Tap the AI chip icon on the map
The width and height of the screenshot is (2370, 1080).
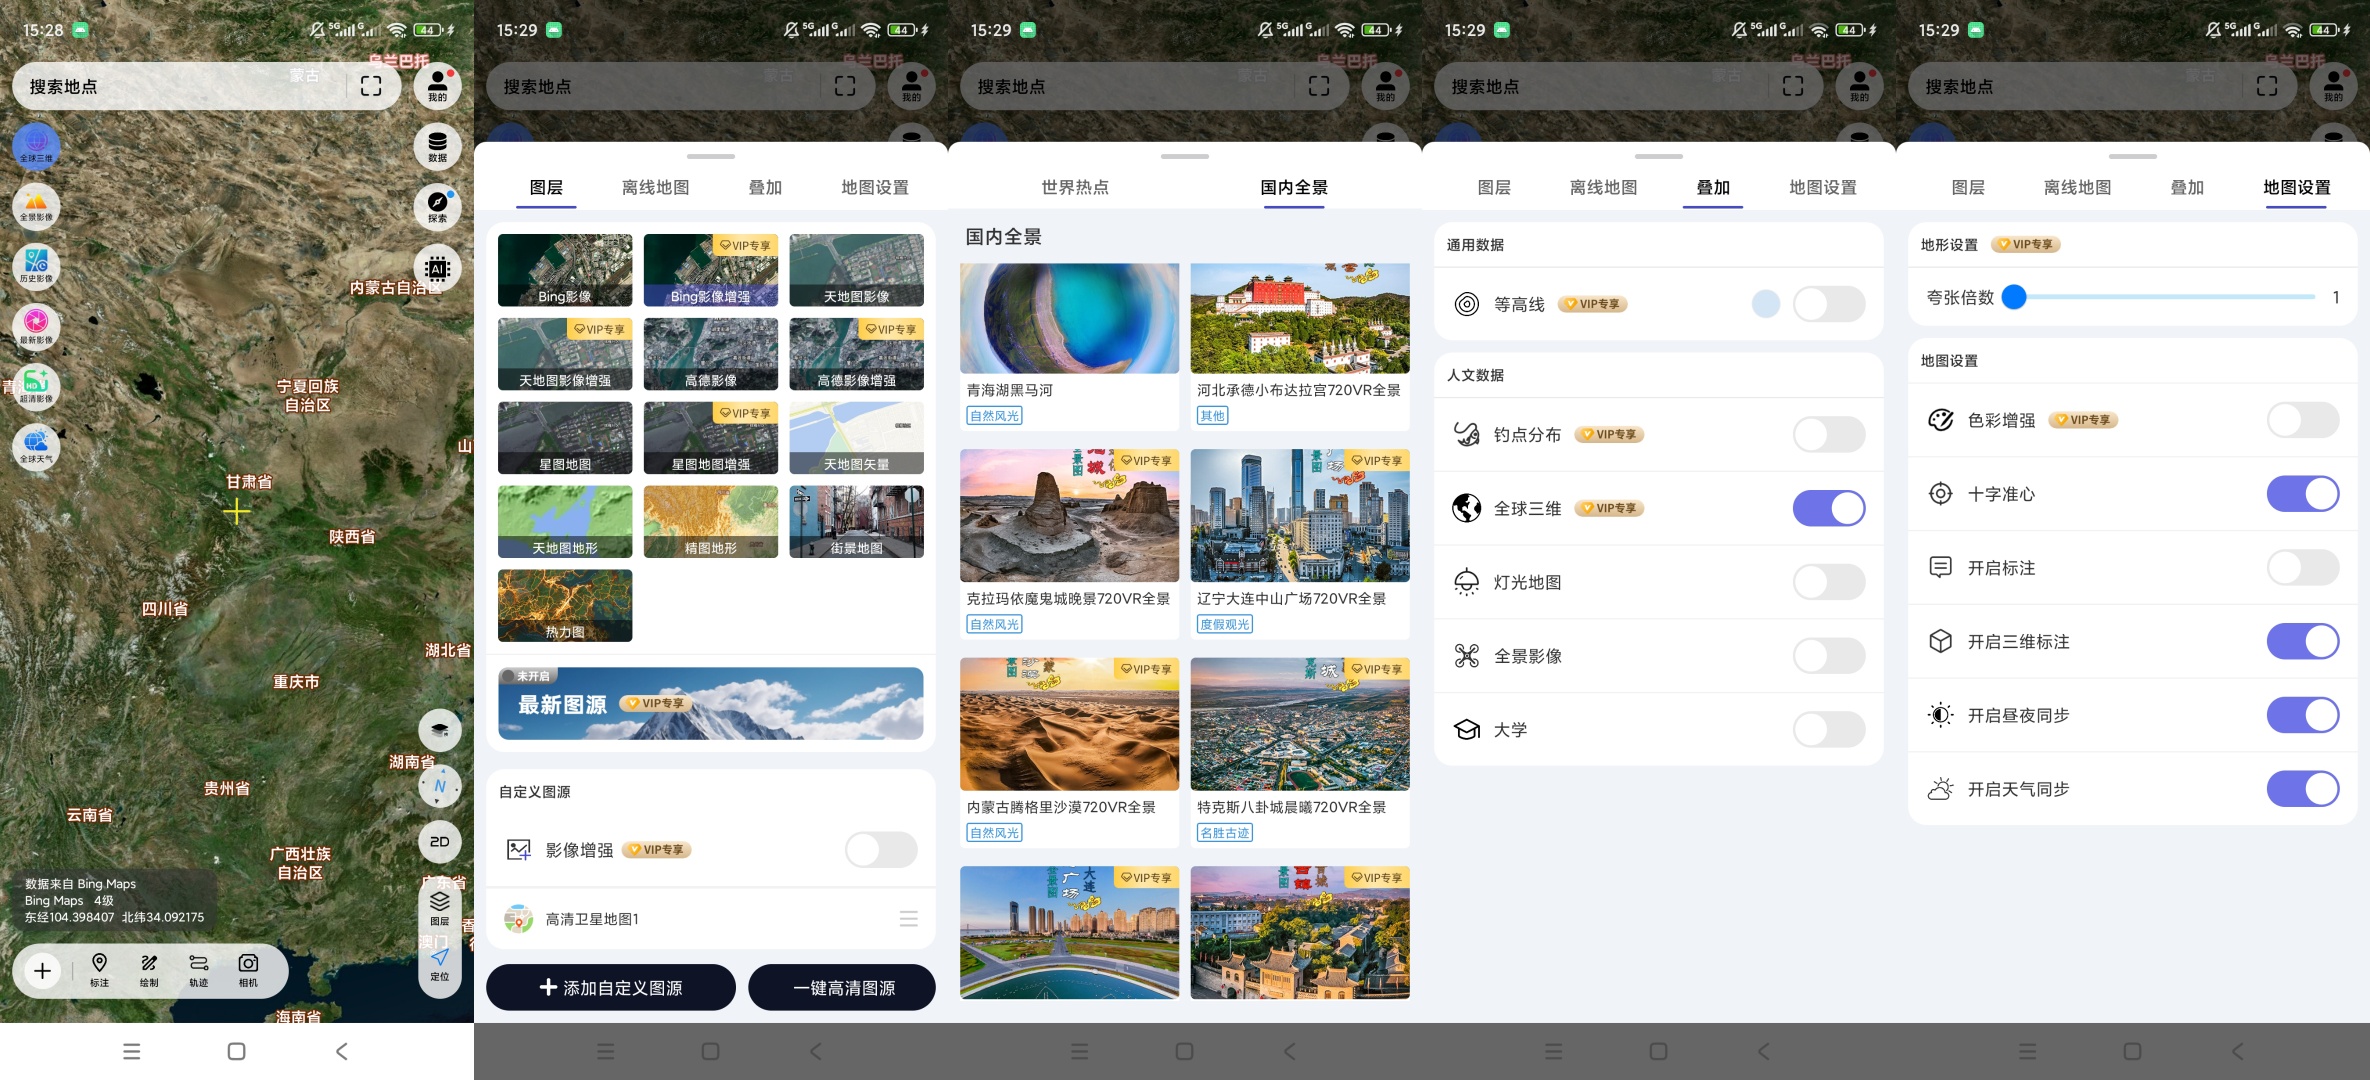[438, 268]
